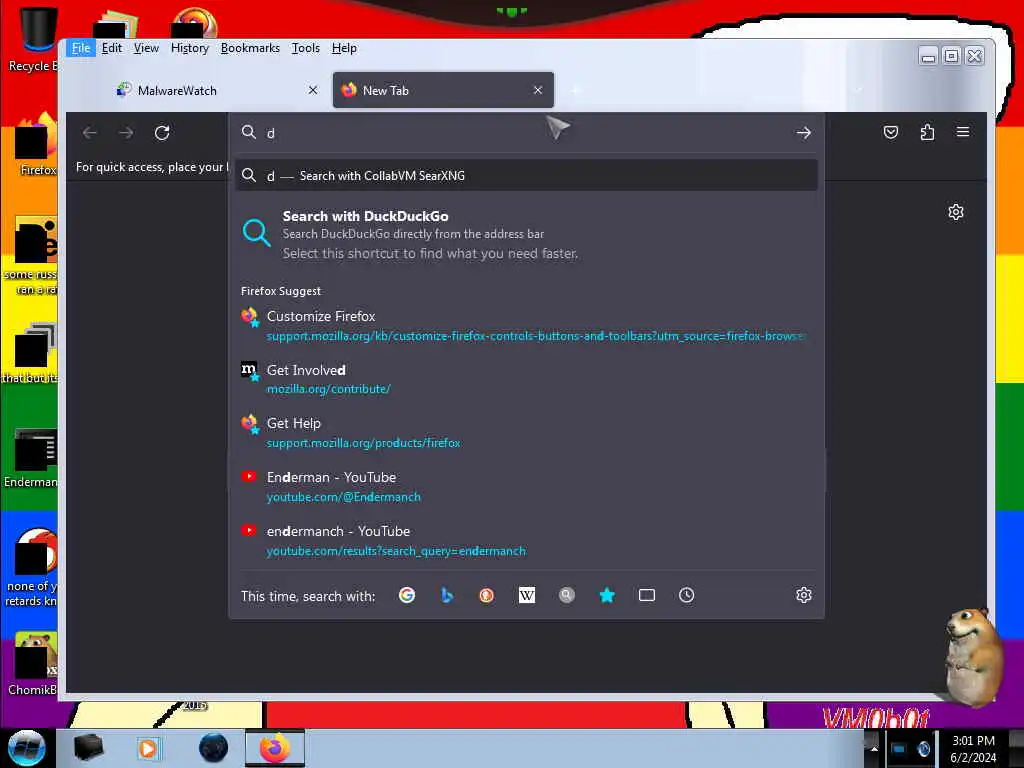Click the Back navigation arrow
The height and width of the screenshot is (768, 1024).
pos(90,133)
